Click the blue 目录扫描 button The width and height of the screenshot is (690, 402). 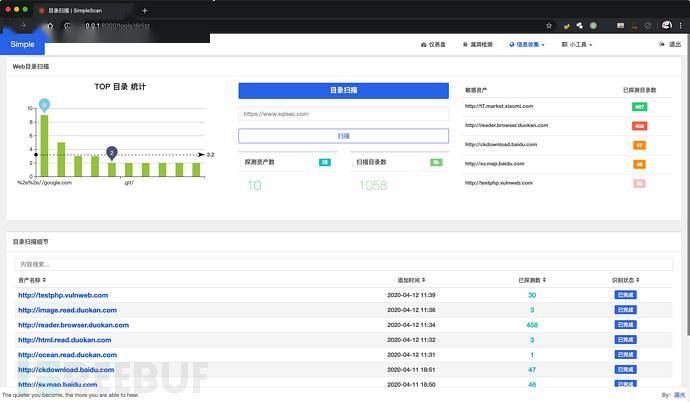(343, 91)
